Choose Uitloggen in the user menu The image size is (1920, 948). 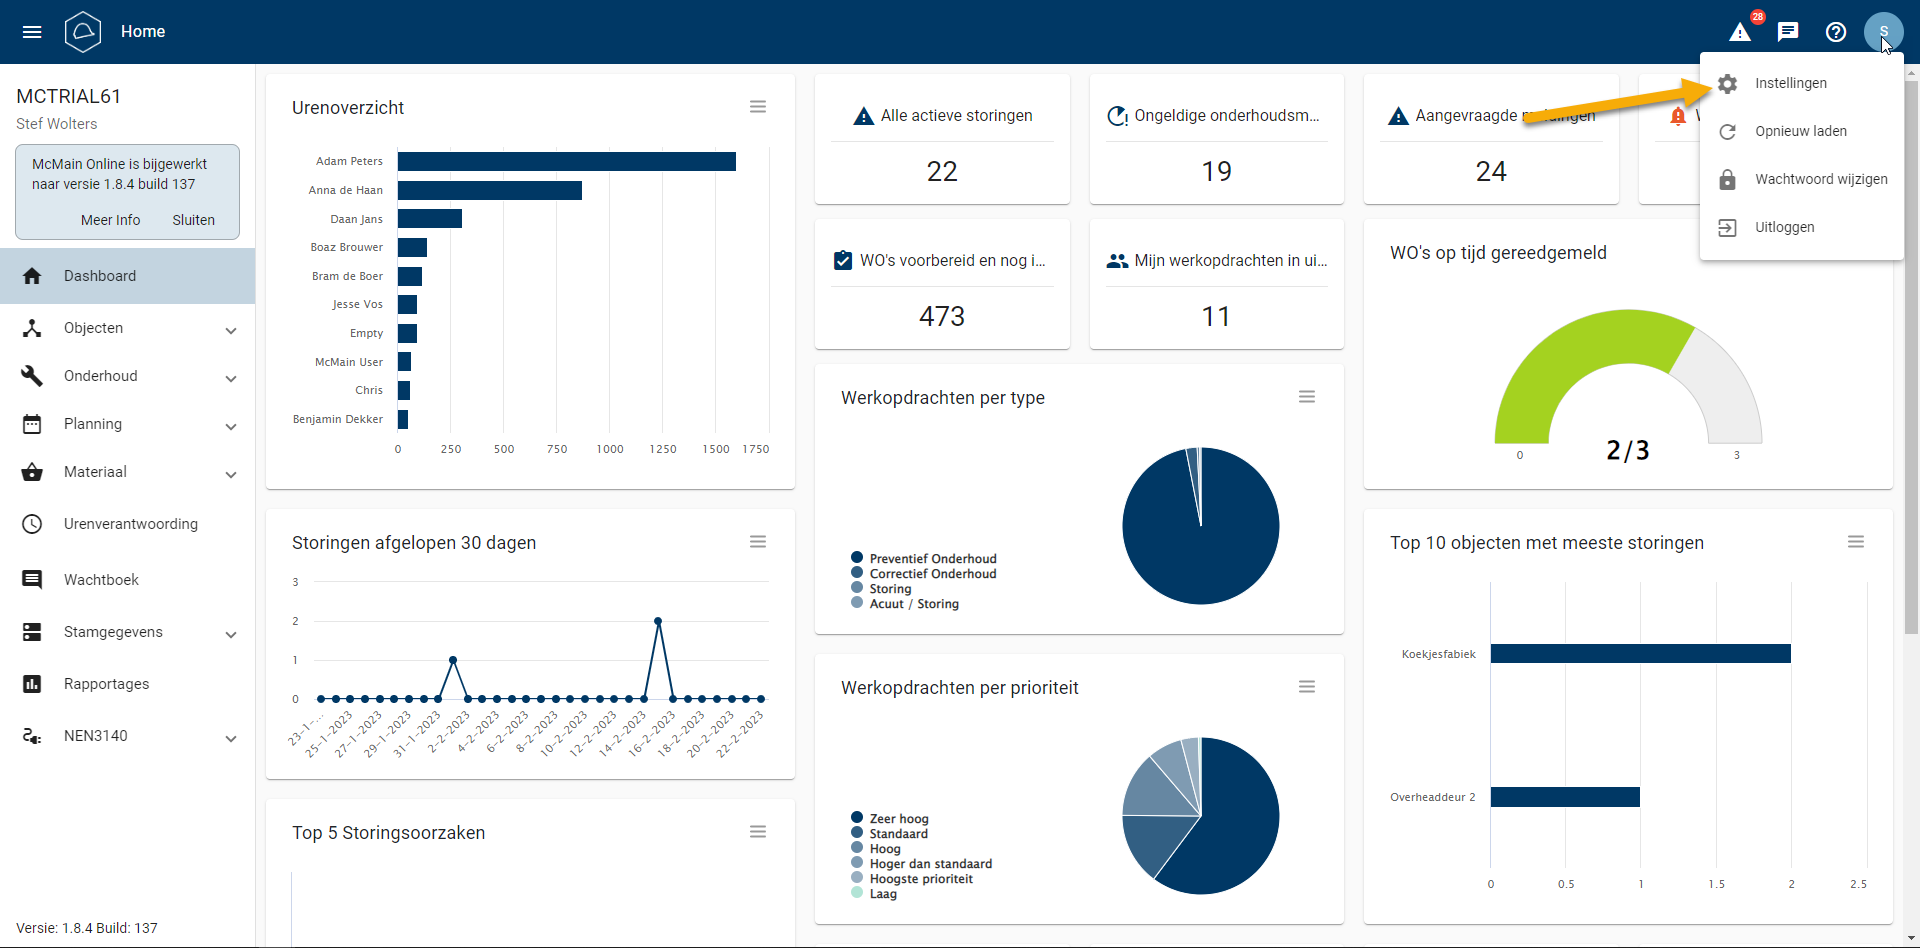point(1784,227)
